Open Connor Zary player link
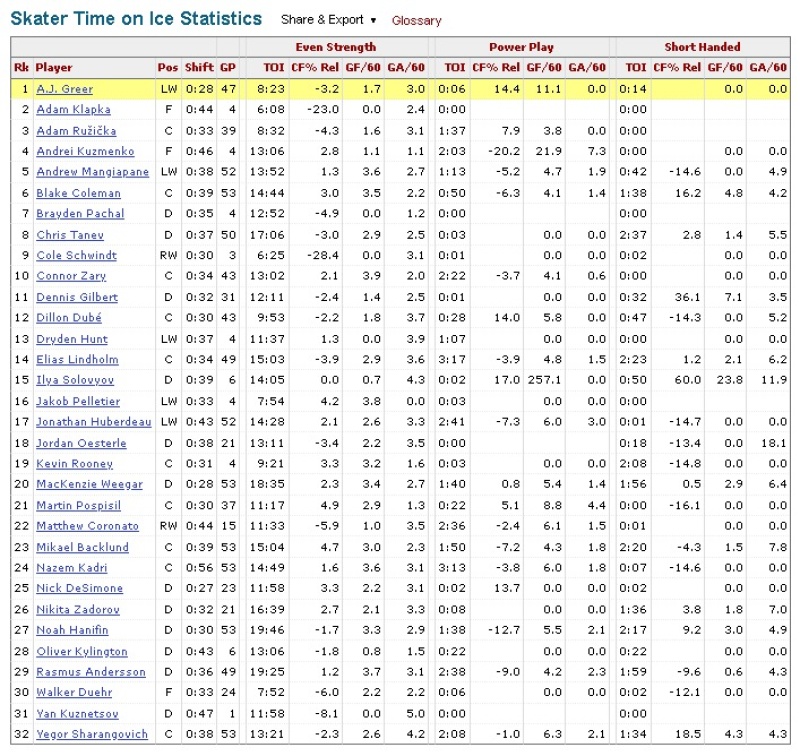The image size is (800, 756). 71,275
